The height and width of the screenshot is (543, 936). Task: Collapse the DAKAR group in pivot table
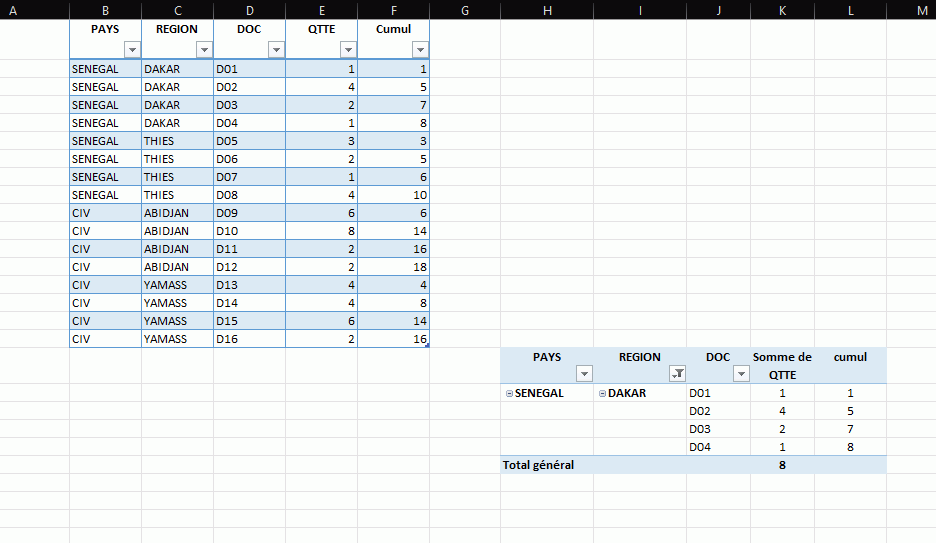pyautogui.click(x=602, y=393)
